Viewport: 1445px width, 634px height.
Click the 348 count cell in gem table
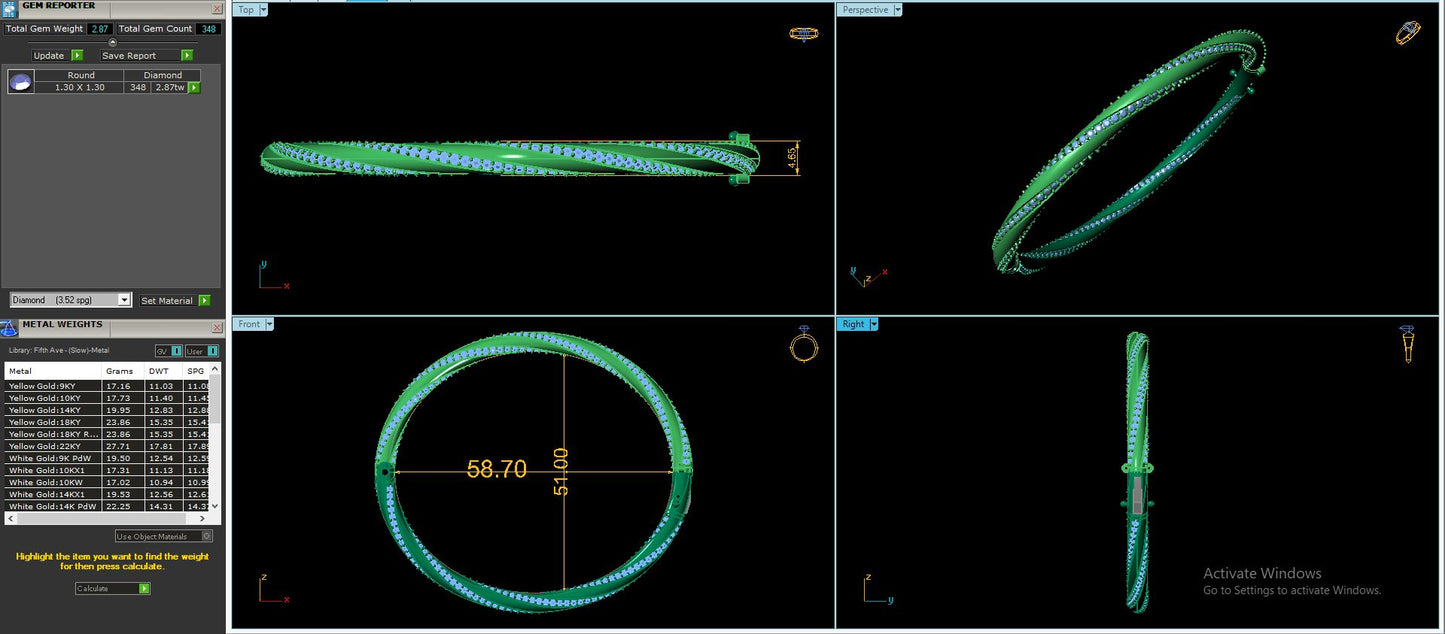tap(137, 87)
